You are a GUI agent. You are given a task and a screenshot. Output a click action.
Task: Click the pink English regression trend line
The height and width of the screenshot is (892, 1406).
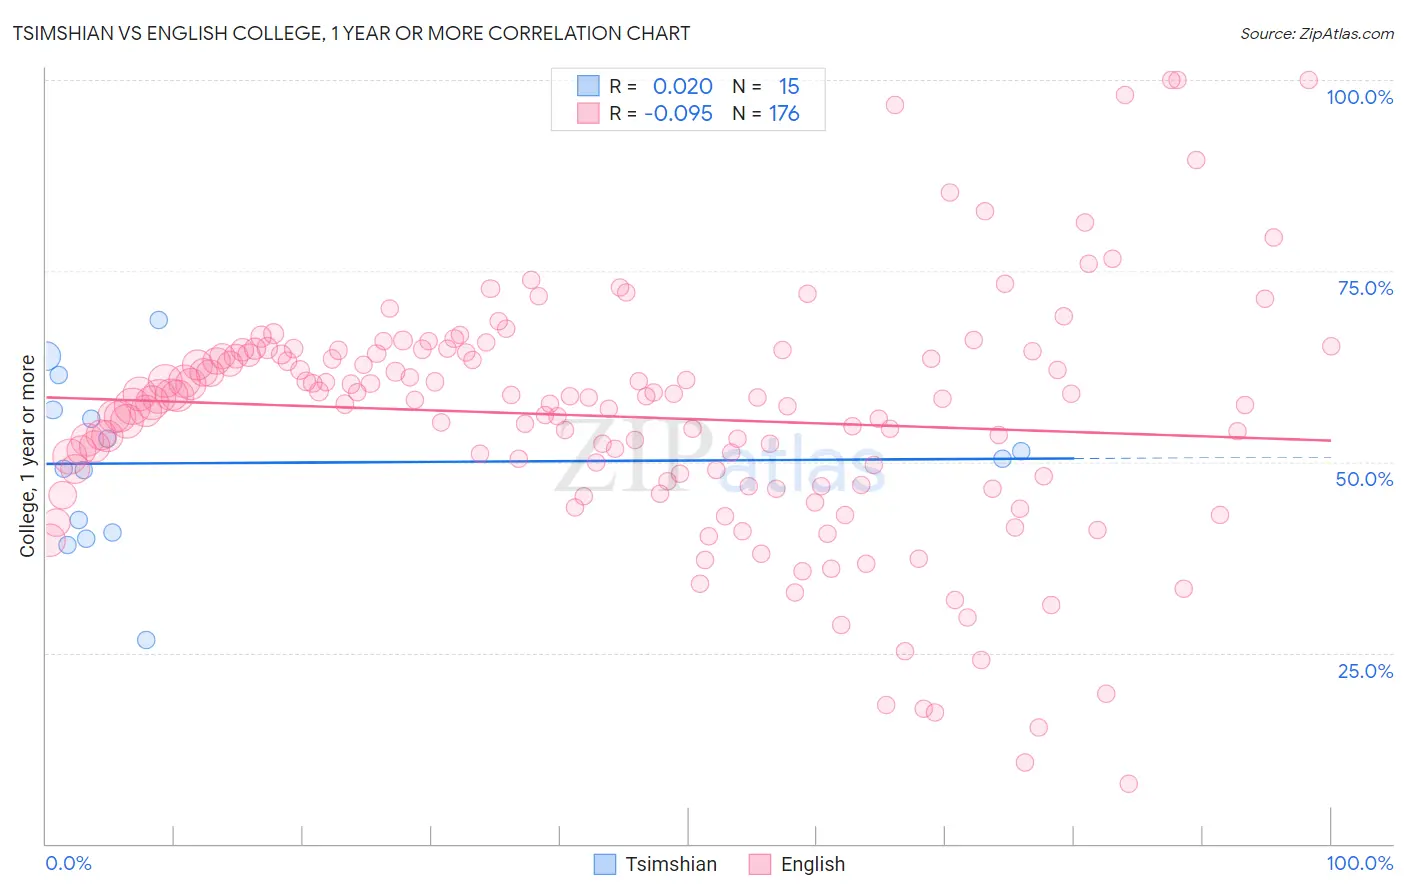point(688,419)
